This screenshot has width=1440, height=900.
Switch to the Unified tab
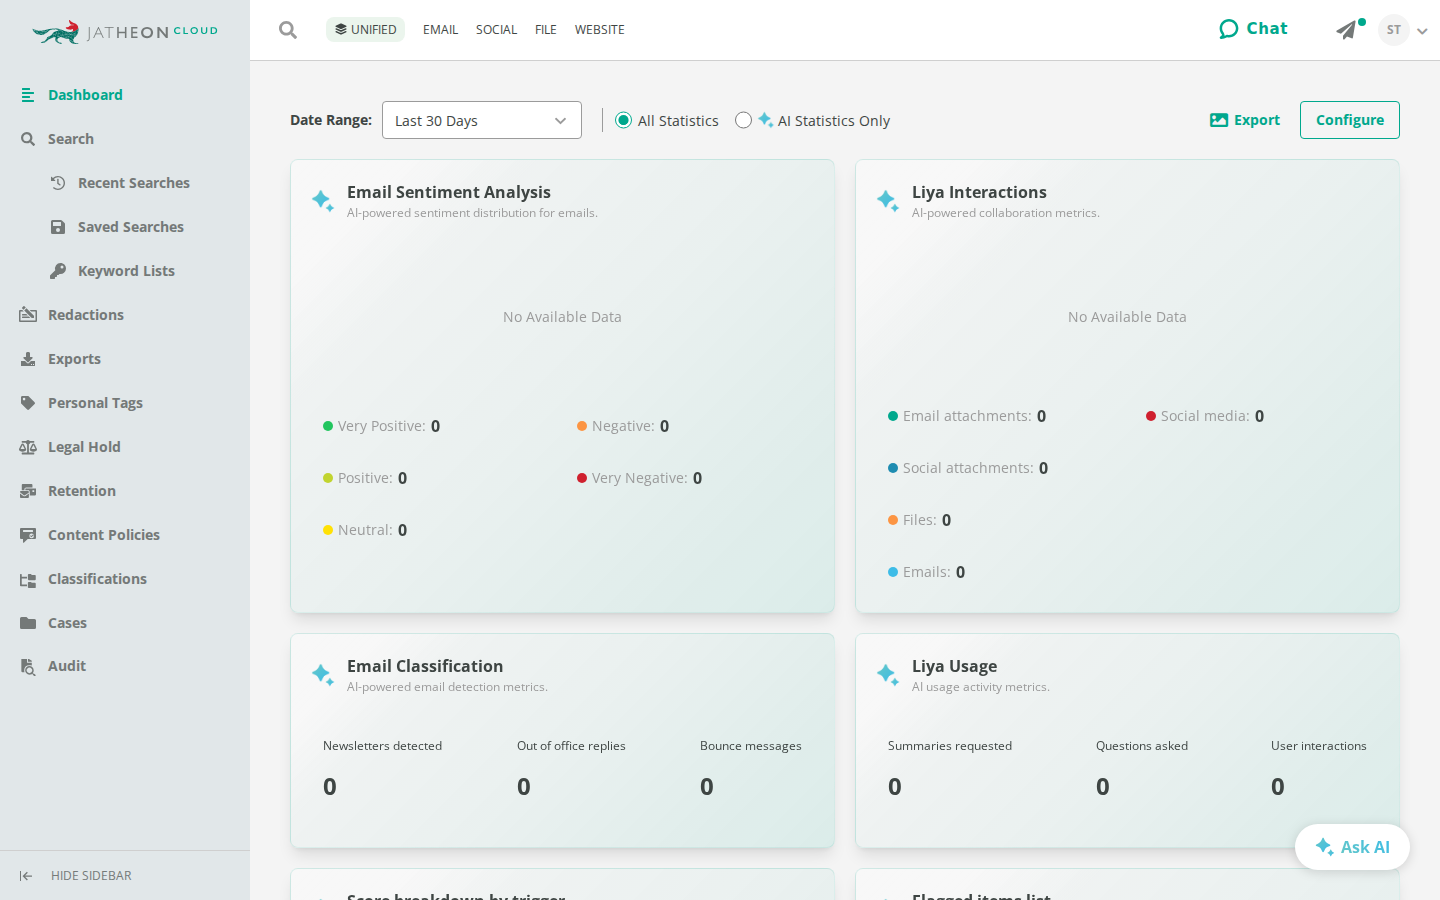pyautogui.click(x=365, y=30)
